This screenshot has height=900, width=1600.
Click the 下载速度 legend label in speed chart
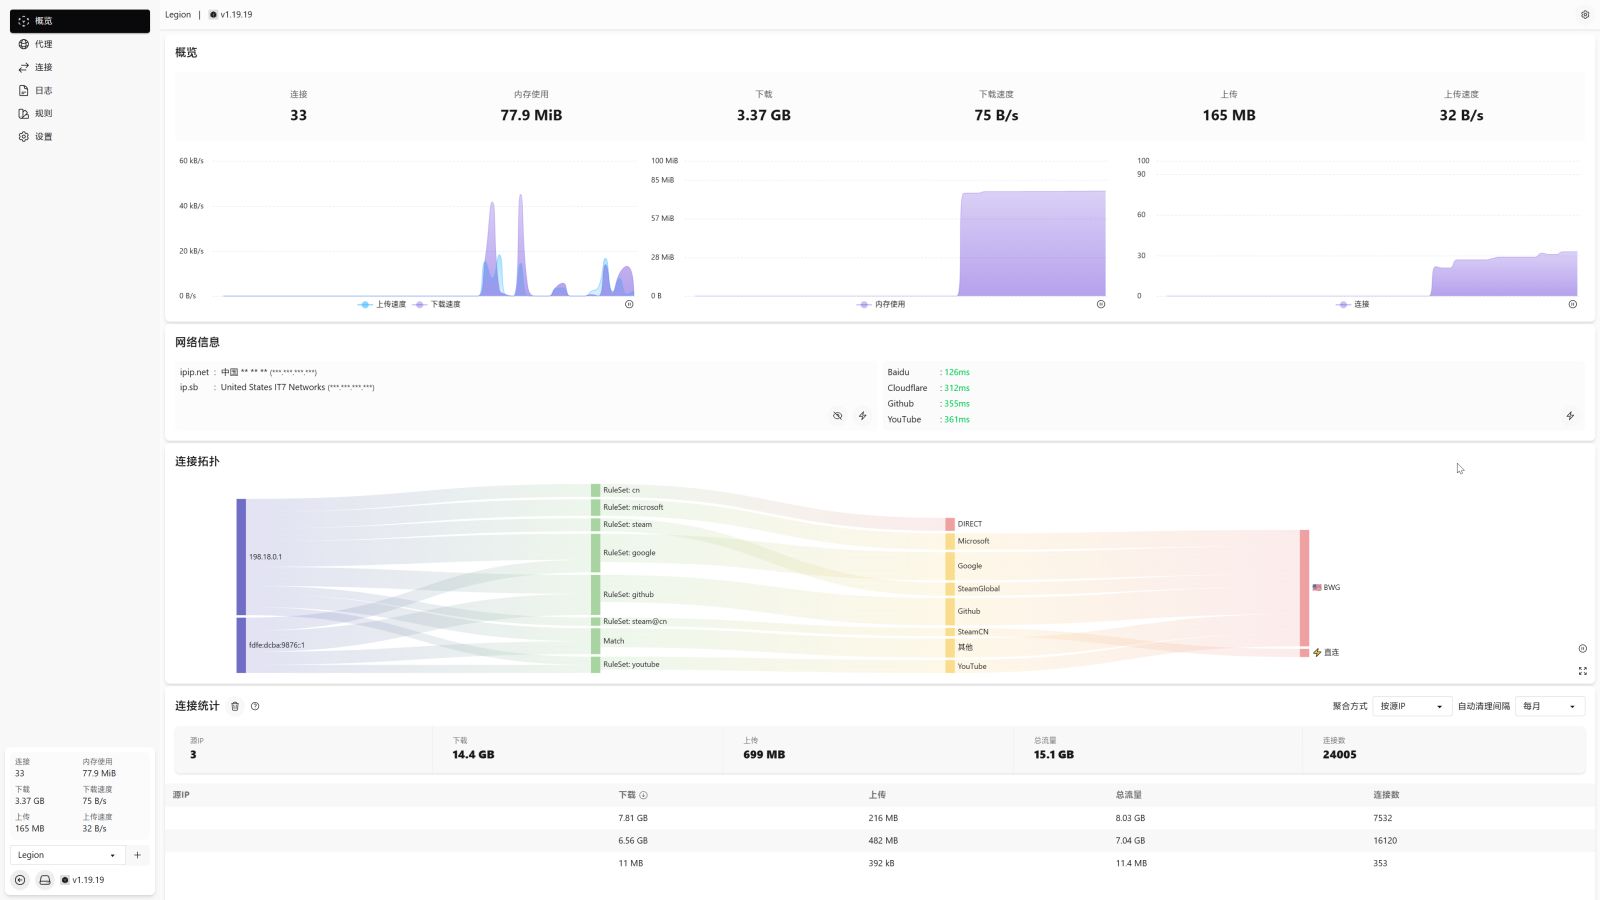[445, 304]
